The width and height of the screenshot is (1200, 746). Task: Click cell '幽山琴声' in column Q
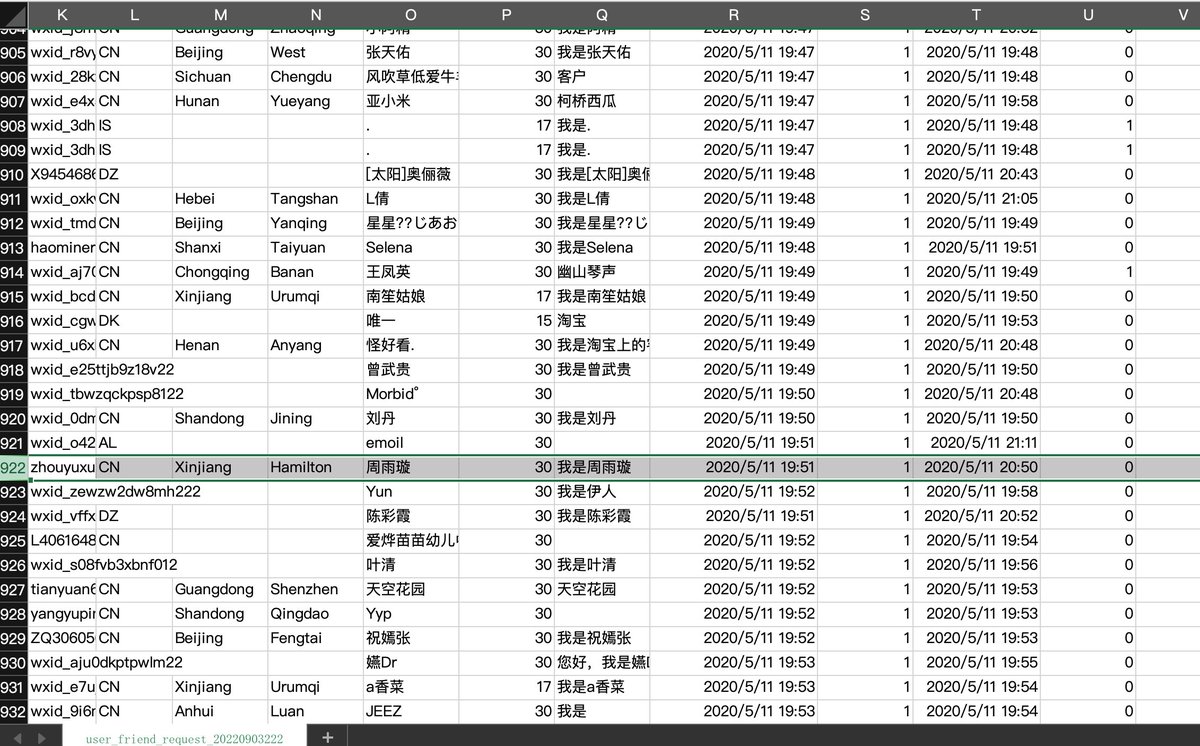[602, 272]
